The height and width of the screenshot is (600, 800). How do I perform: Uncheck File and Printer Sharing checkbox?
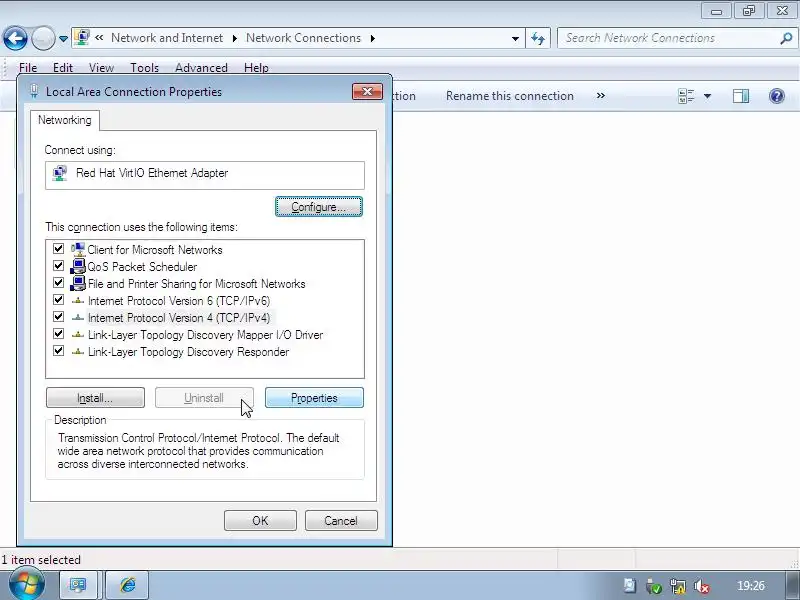59,283
